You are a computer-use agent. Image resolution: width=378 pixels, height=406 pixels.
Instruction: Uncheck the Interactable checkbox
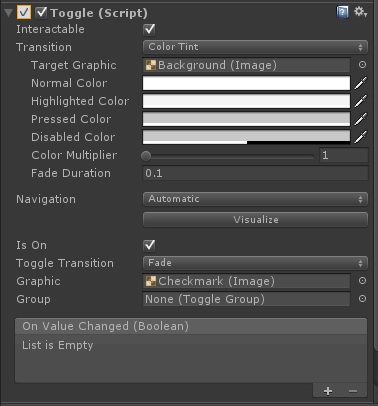tap(149, 29)
